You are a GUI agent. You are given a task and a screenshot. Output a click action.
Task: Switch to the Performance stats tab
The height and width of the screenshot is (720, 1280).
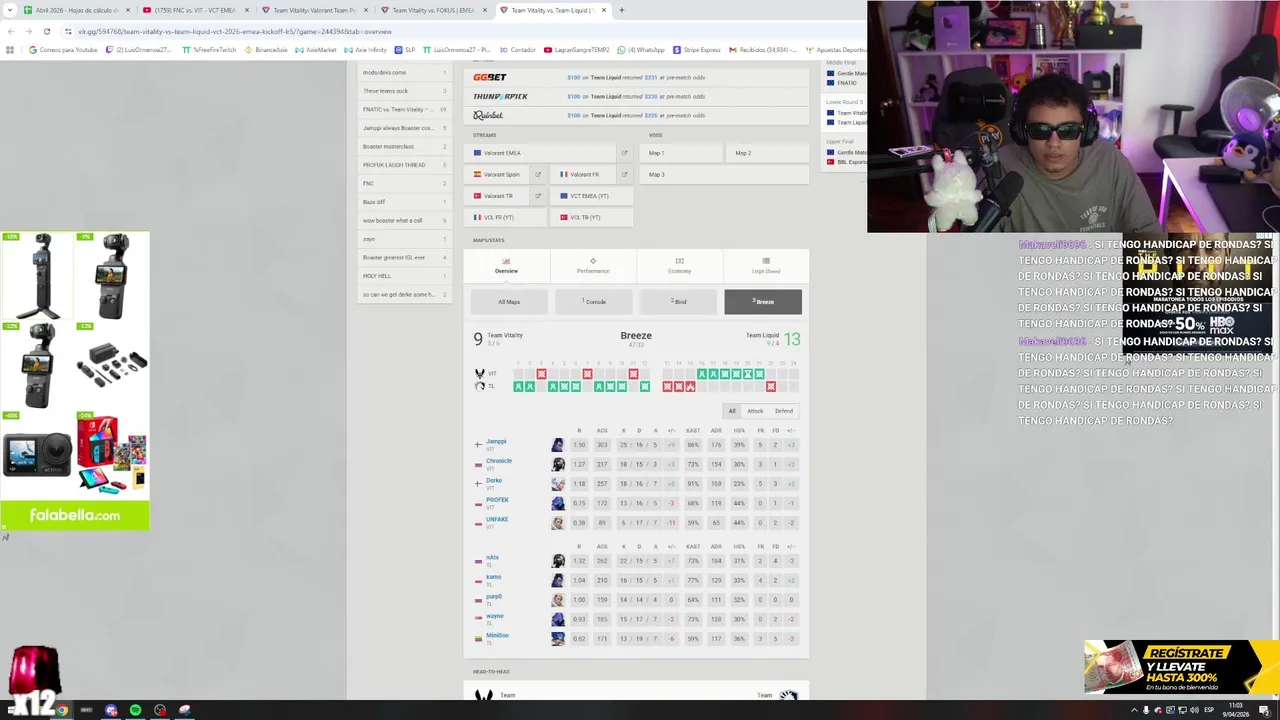[x=593, y=265]
